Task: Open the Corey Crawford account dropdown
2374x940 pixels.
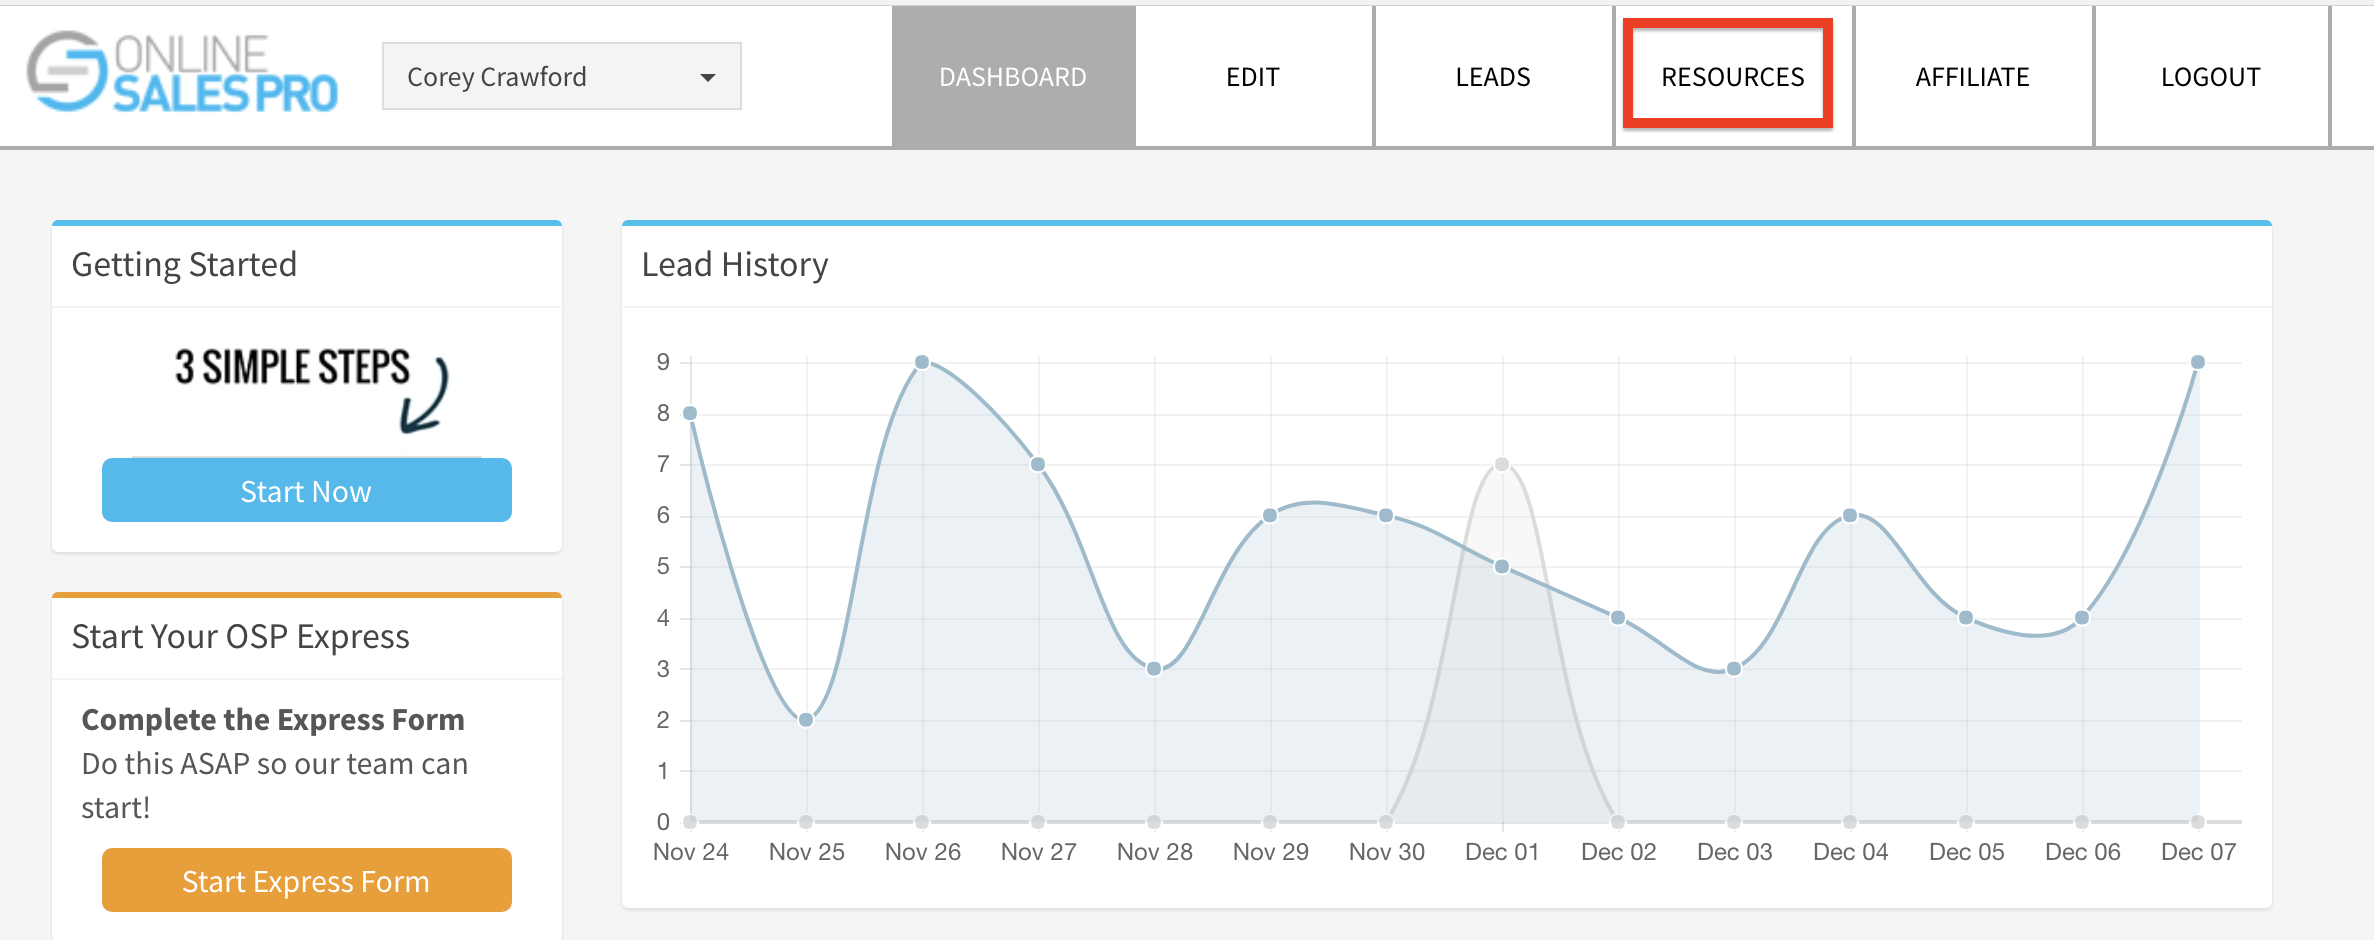Action: [561, 76]
